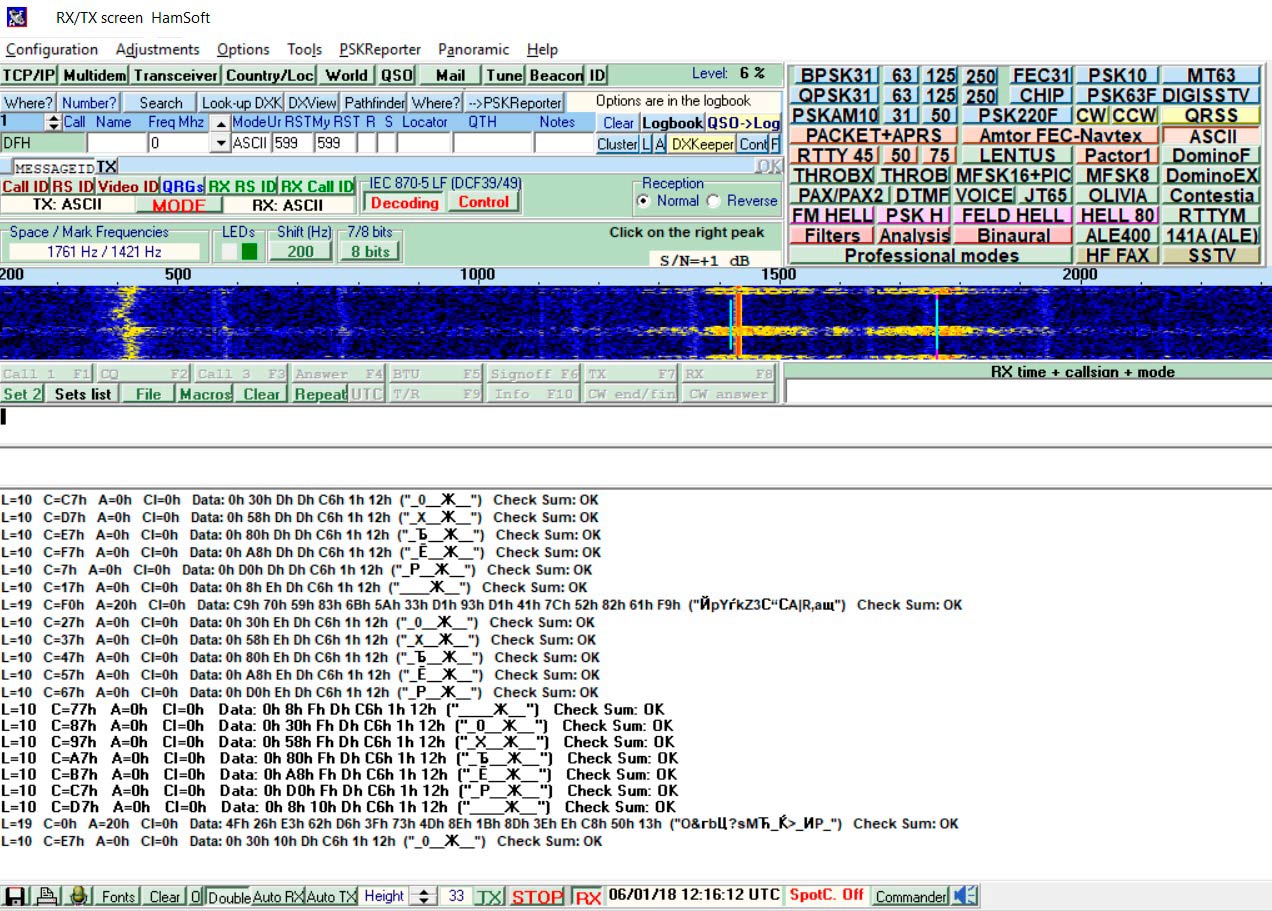This screenshot has width=1272, height=911.
Task: Open the Options menu
Action: (x=243, y=49)
